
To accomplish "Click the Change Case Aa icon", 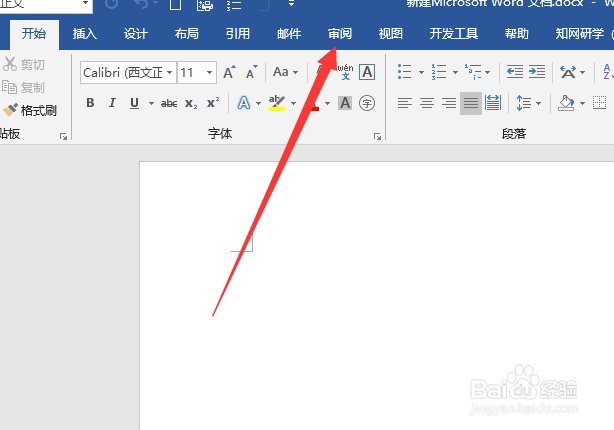I will pyautogui.click(x=281, y=72).
